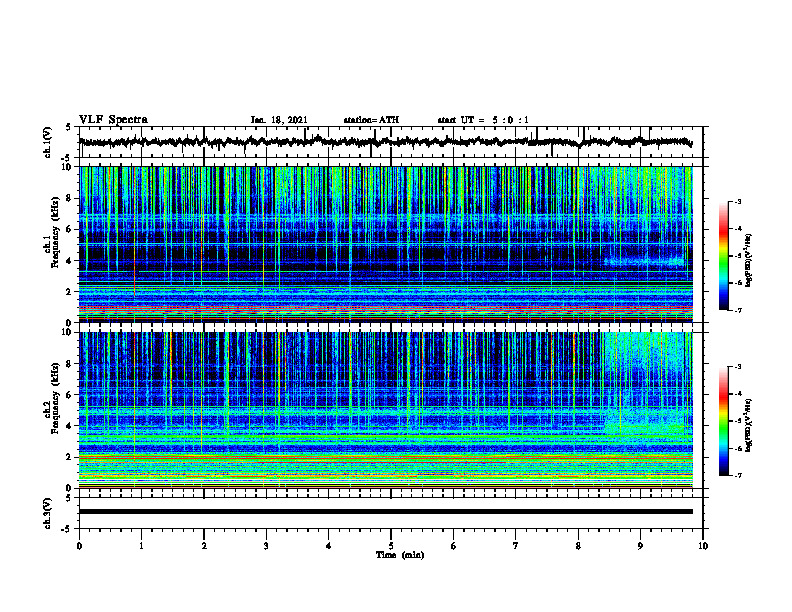Click time axis tick label "9"
The height and width of the screenshot is (612, 792).
pyautogui.click(x=640, y=546)
